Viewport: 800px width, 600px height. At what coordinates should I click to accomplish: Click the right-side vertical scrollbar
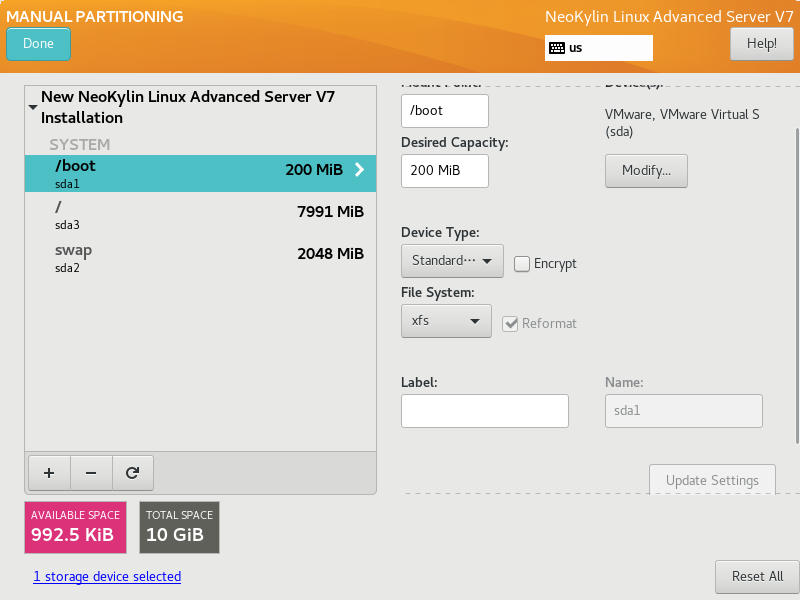tap(797, 286)
